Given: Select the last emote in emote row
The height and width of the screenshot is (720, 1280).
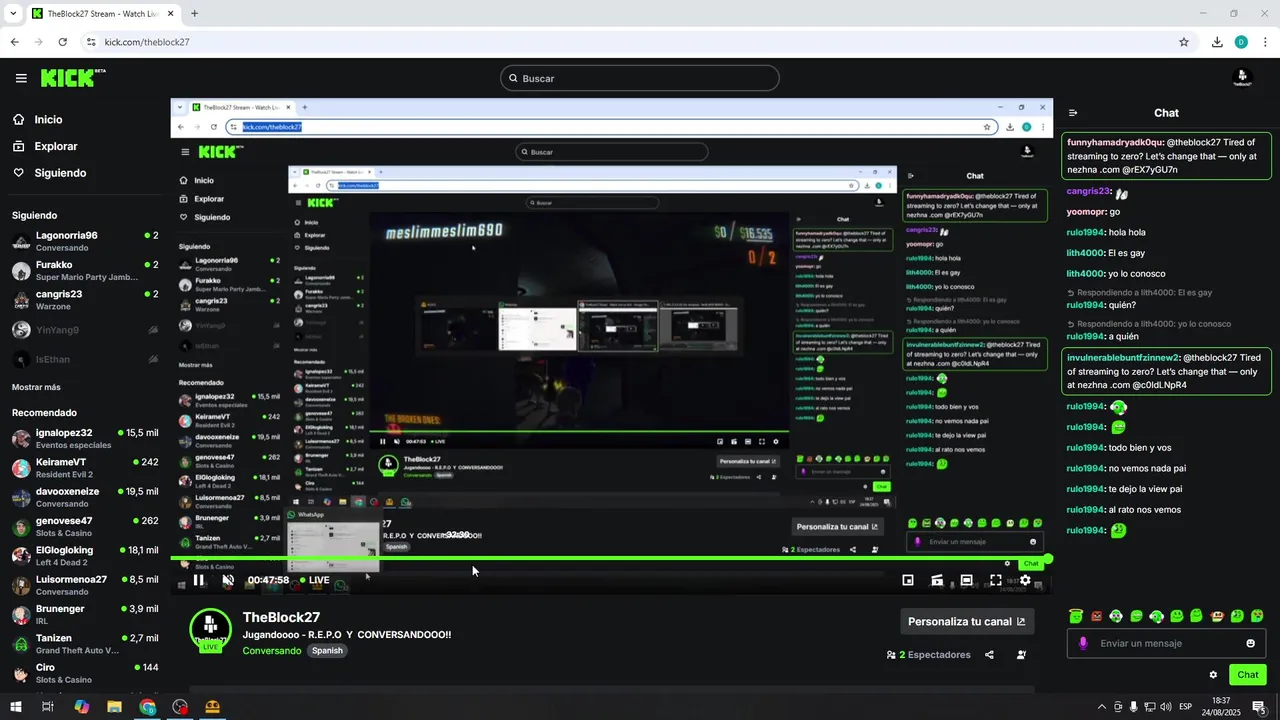Looking at the screenshot, I should pyautogui.click(x=1257, y=616).
